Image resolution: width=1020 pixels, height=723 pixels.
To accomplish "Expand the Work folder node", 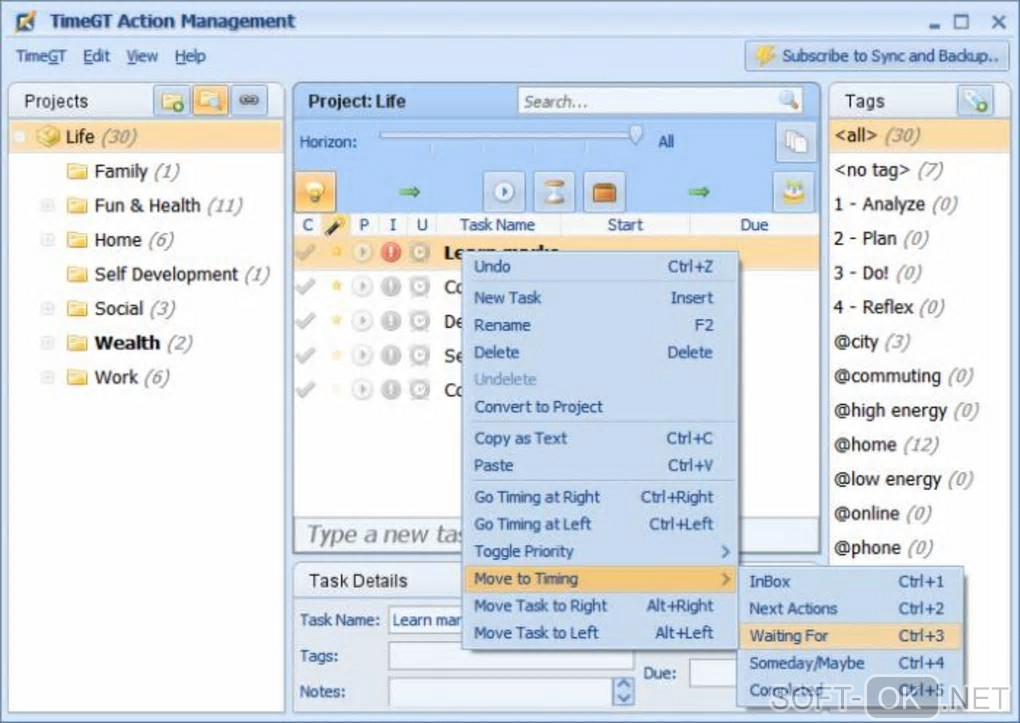I will [x=47, y=377].
